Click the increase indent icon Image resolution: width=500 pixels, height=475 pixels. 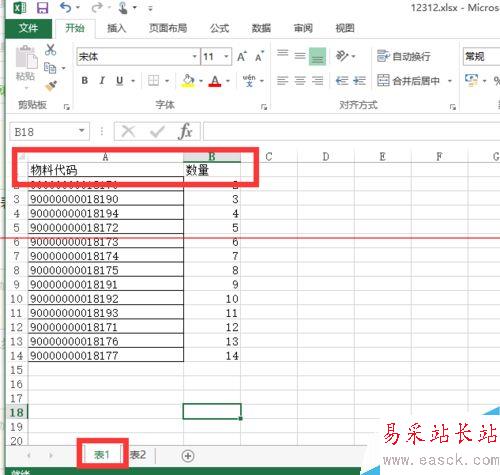click(x=359, y=81)
